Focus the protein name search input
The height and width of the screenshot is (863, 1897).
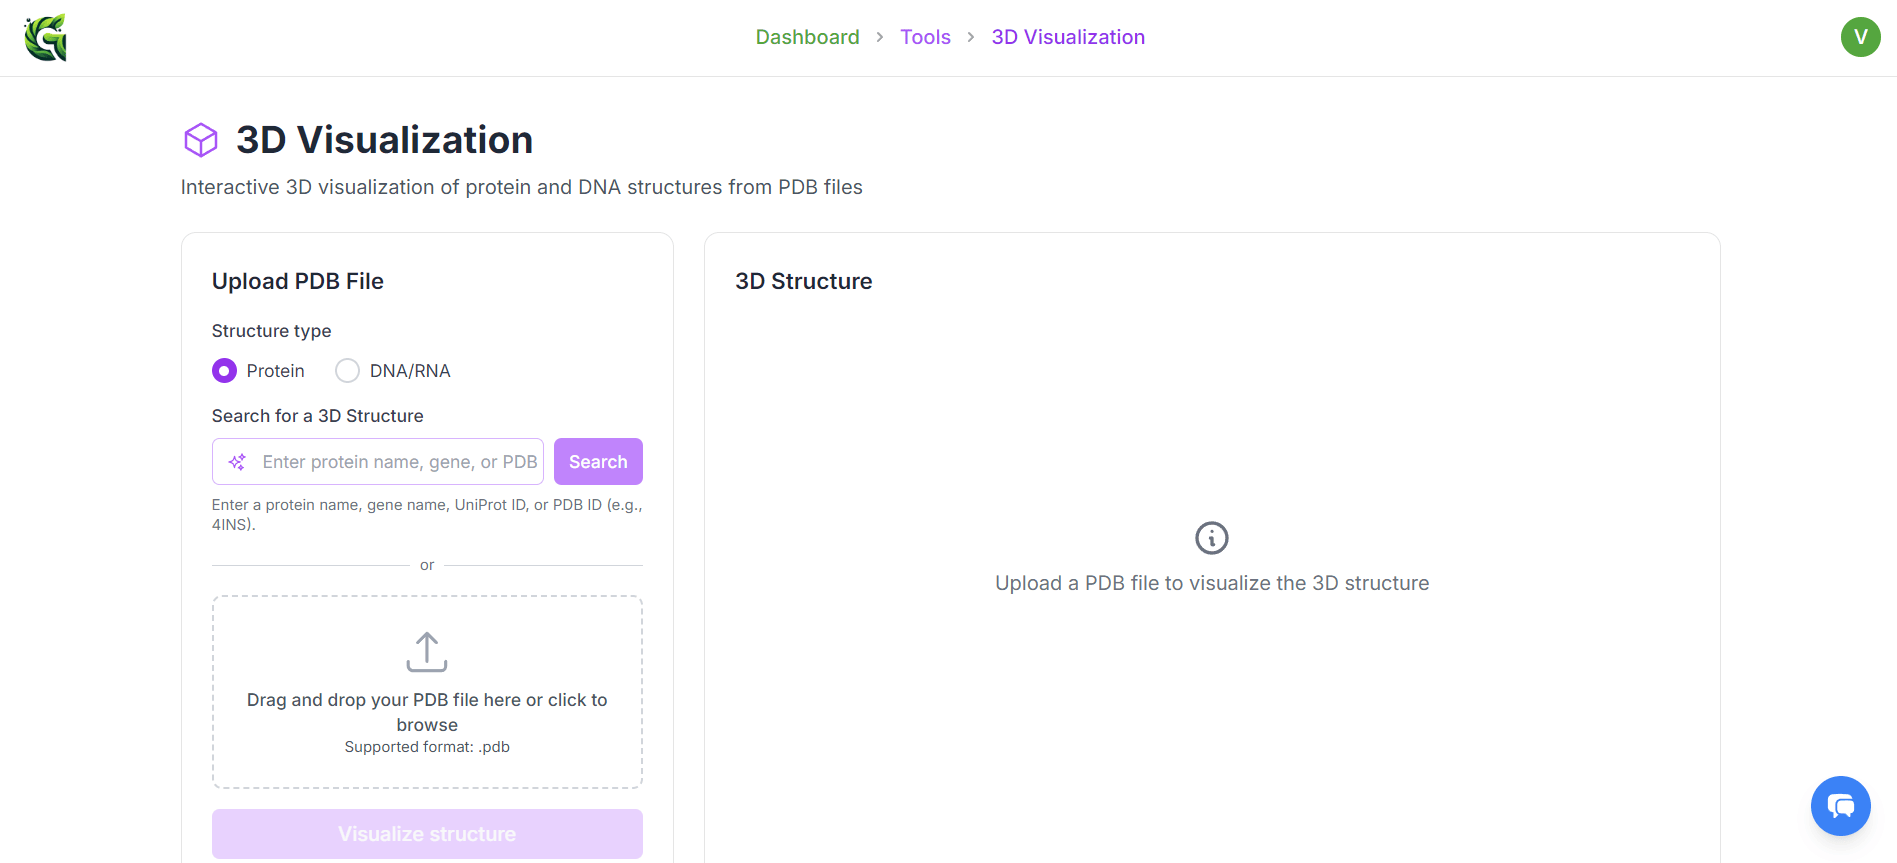(398, 462)
